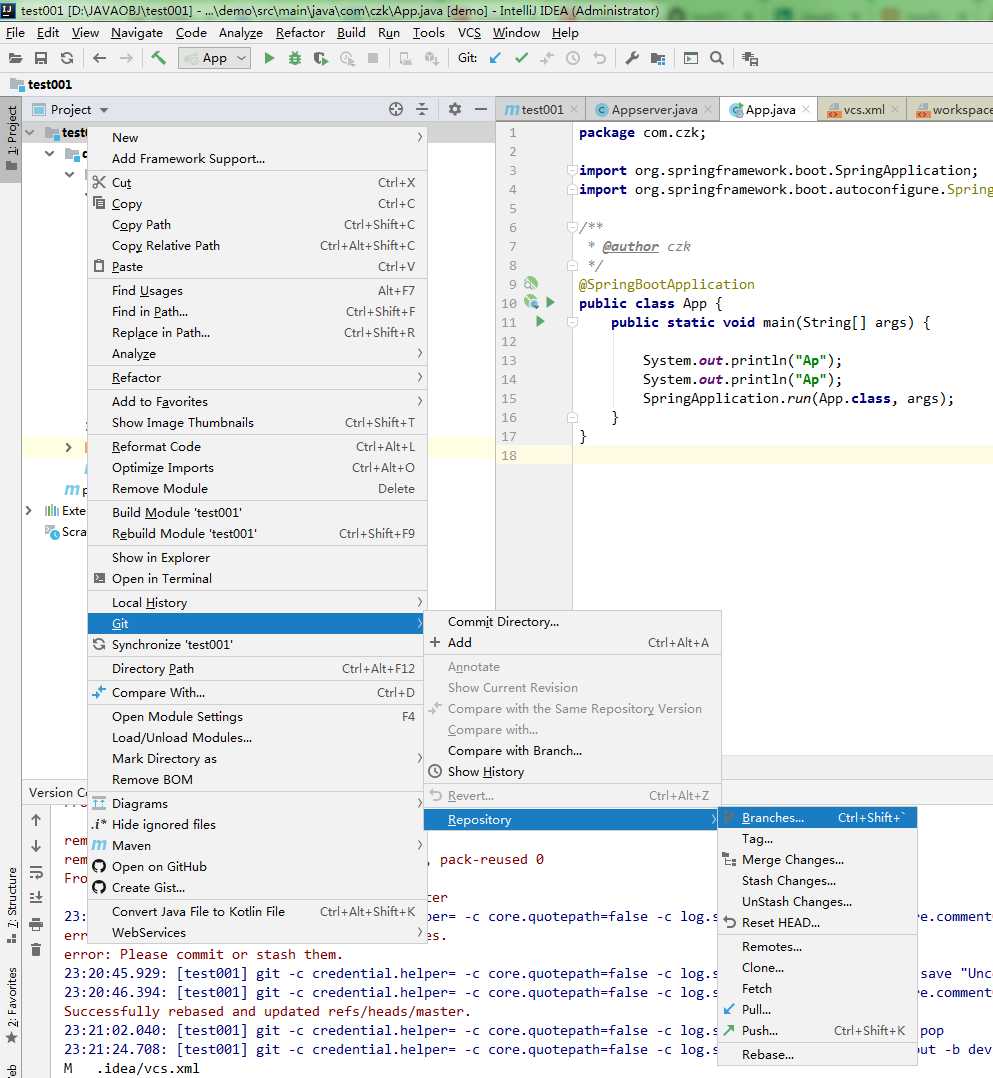
Task: Select Open on GitHub menu entry
Action: pyautogui.click(x=257, y=866)
